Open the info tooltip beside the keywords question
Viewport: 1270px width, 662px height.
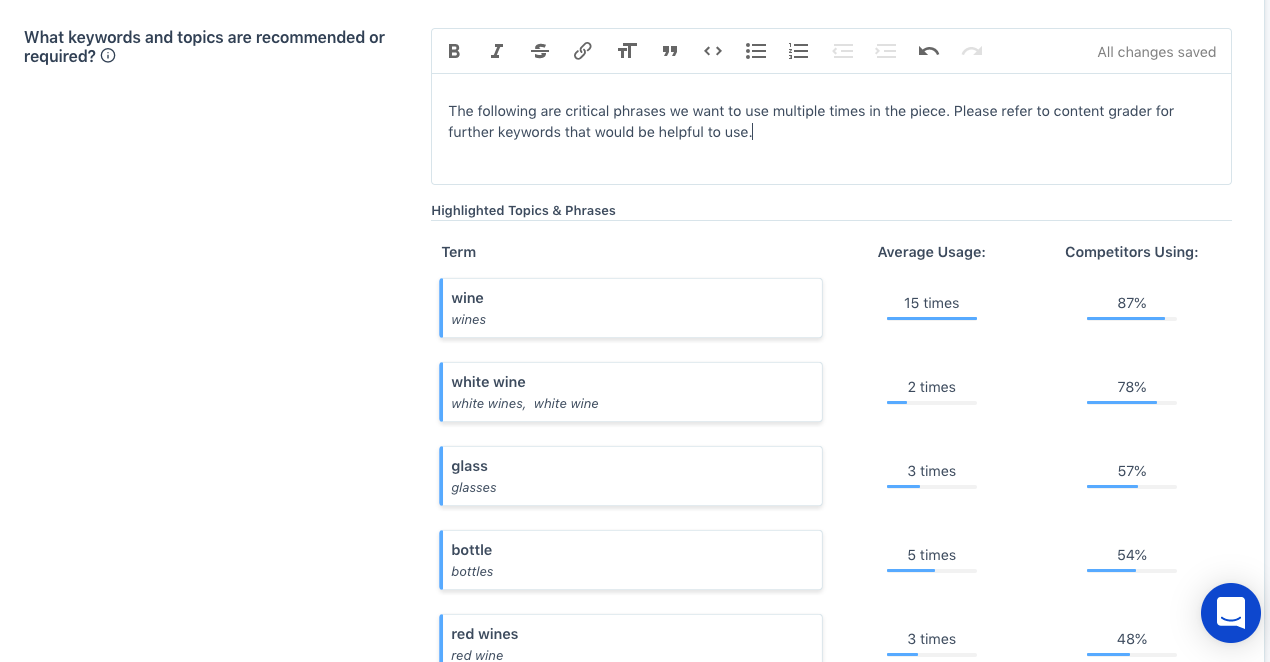coord(107,57)
